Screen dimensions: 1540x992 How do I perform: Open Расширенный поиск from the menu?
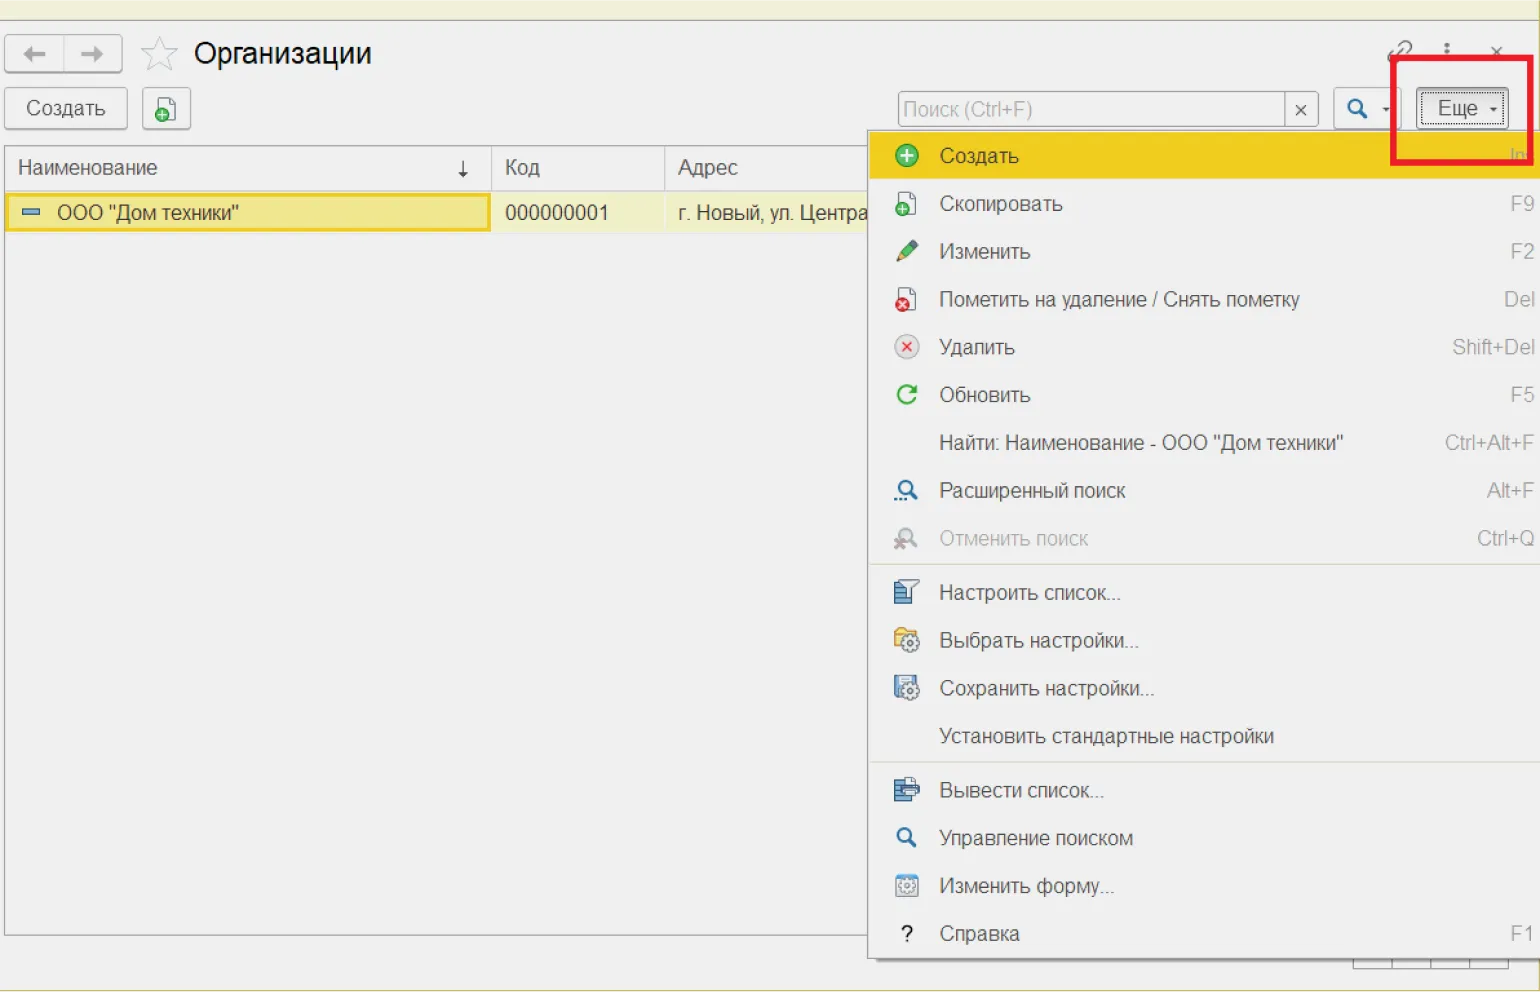click(x=1031, y=491)
